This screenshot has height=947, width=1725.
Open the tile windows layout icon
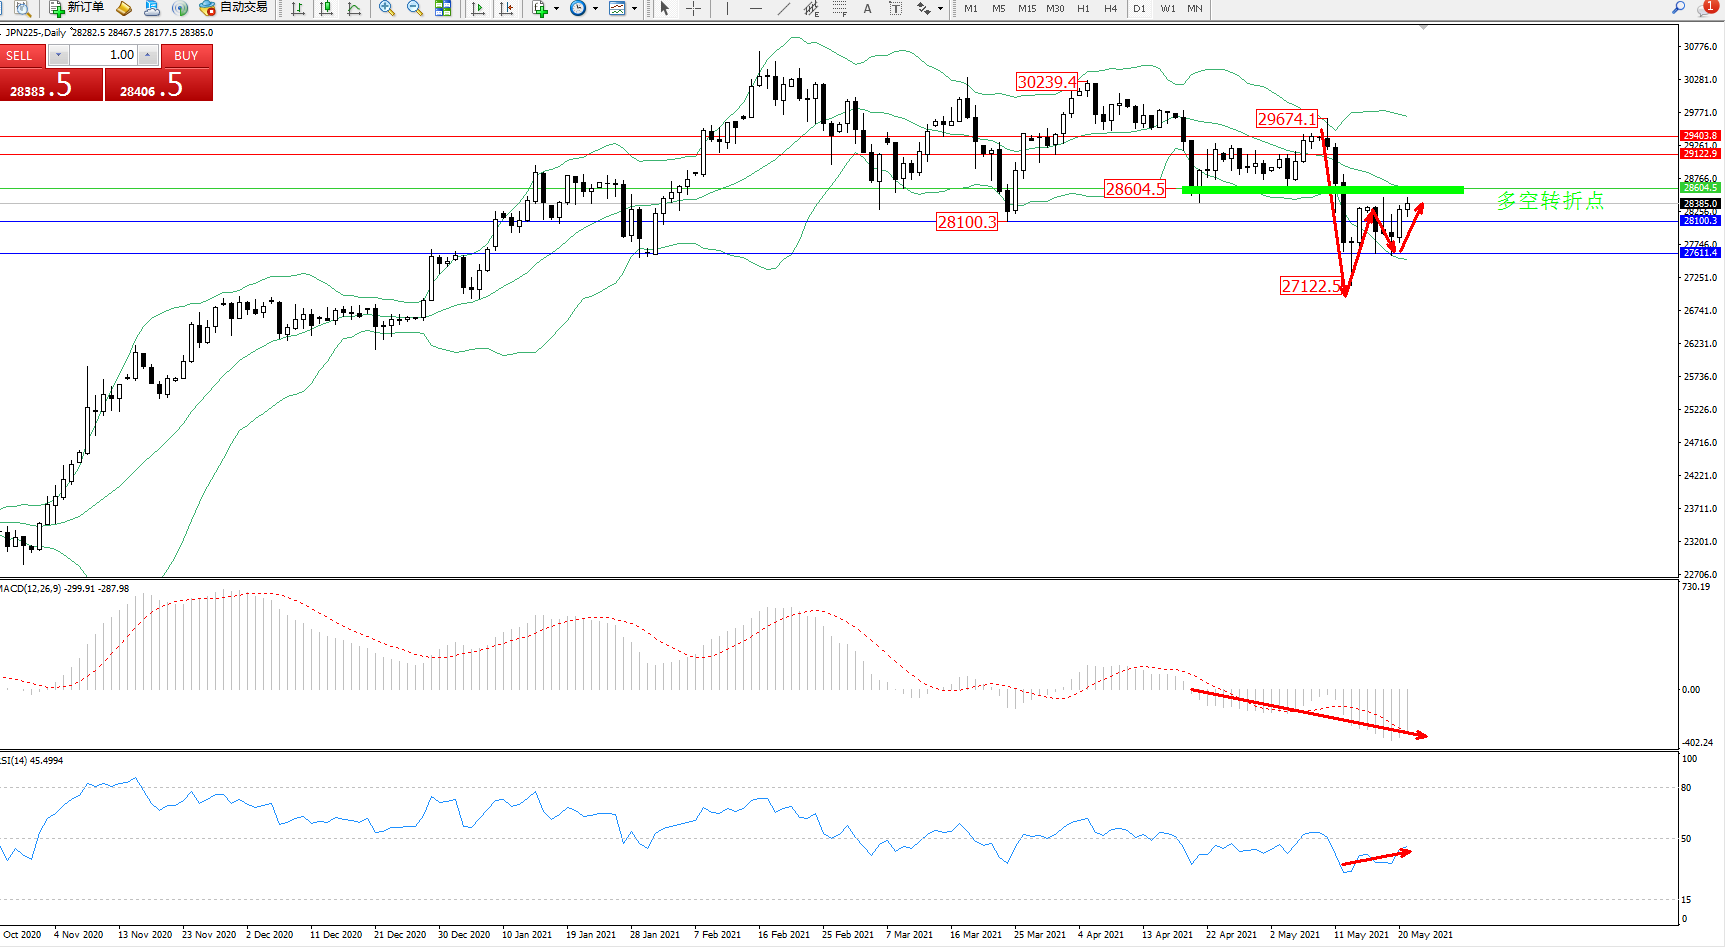click(x=443, y=9)
